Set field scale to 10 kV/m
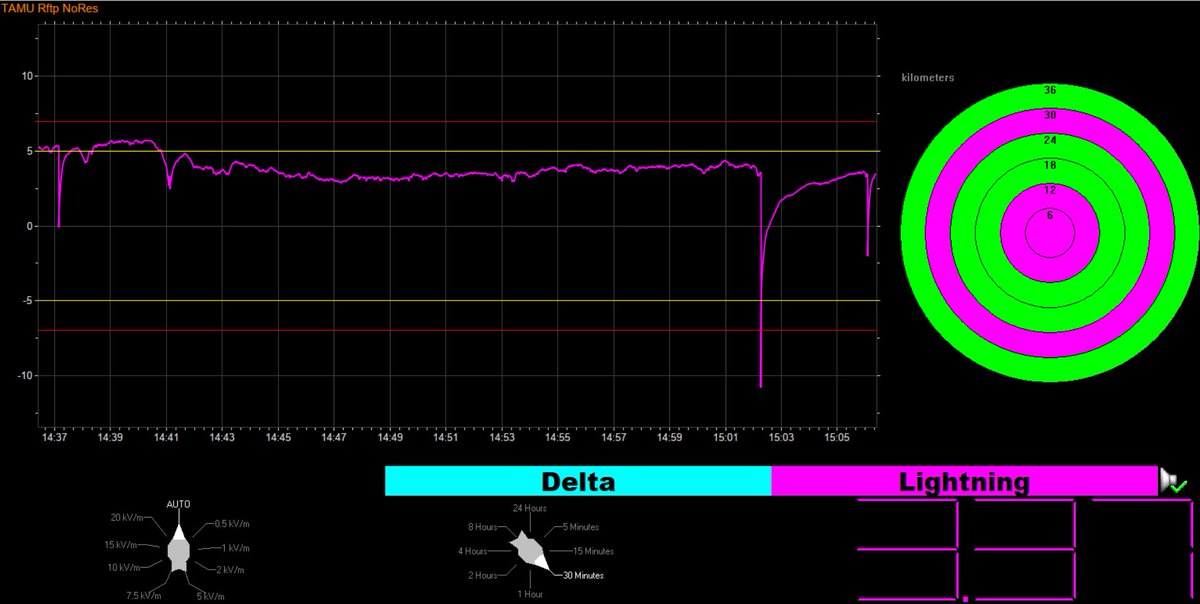This screenshot has height=604, width=1200. coord(123,568)
